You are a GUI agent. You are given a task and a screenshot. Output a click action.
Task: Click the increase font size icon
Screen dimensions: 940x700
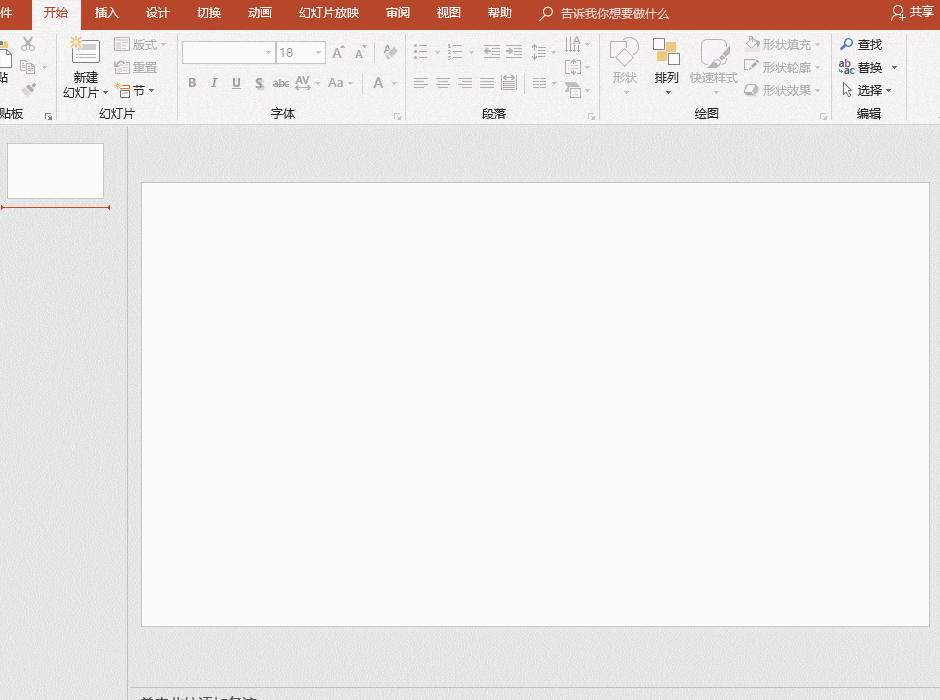339,52
